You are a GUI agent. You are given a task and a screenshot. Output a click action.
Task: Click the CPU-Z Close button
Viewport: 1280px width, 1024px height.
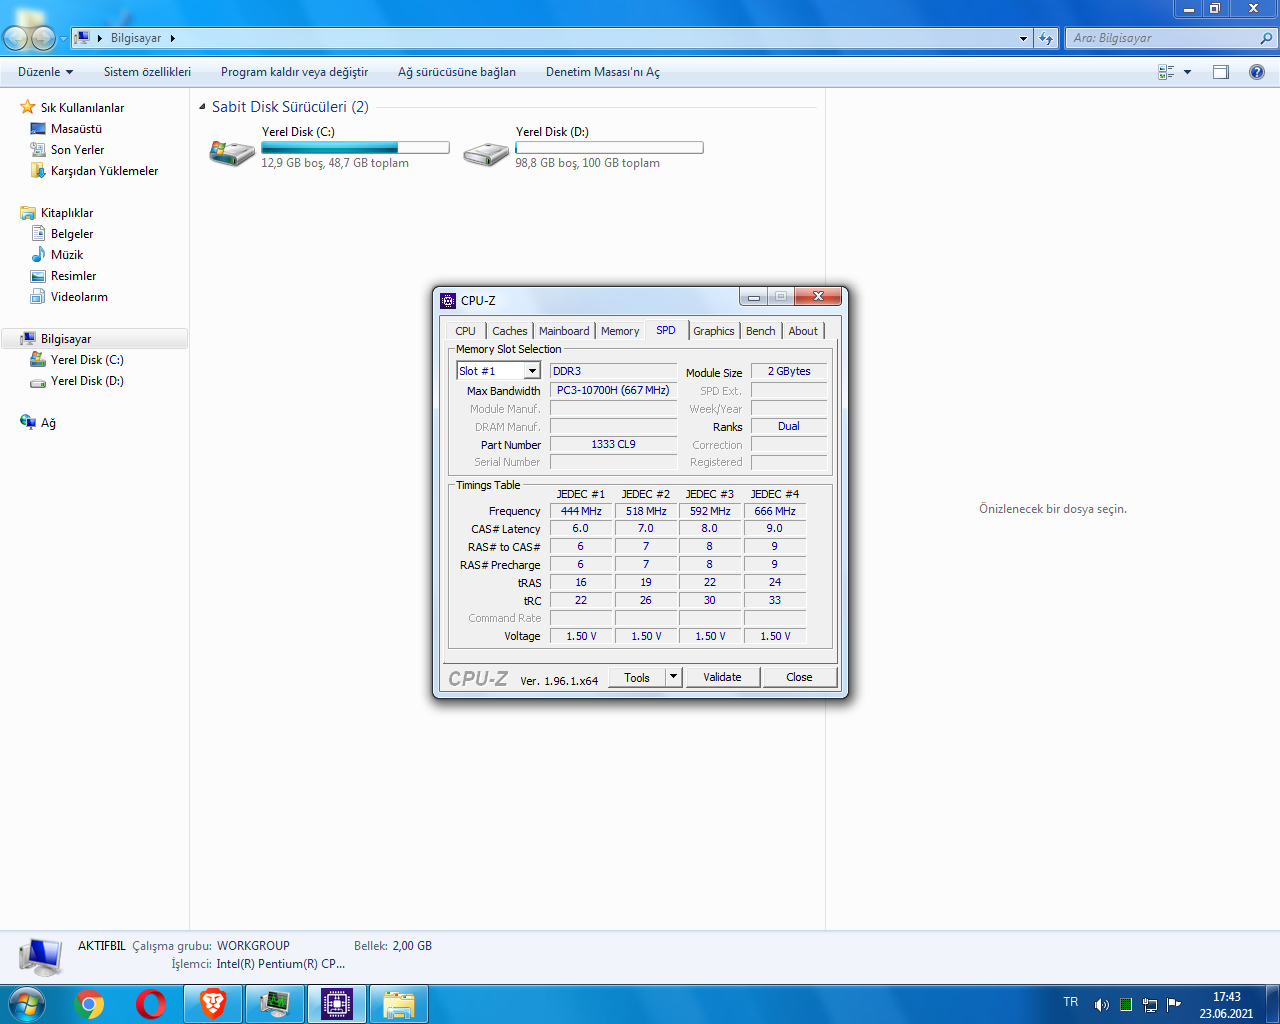(x=799, y=677)
